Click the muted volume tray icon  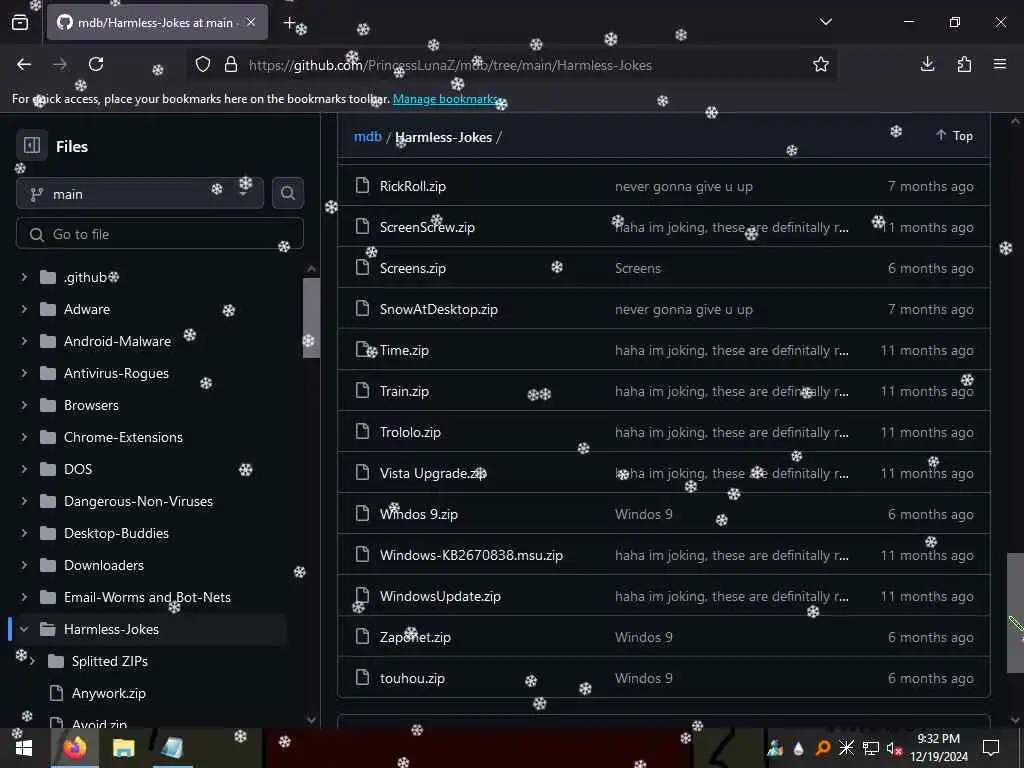click(x=893, y=748)
